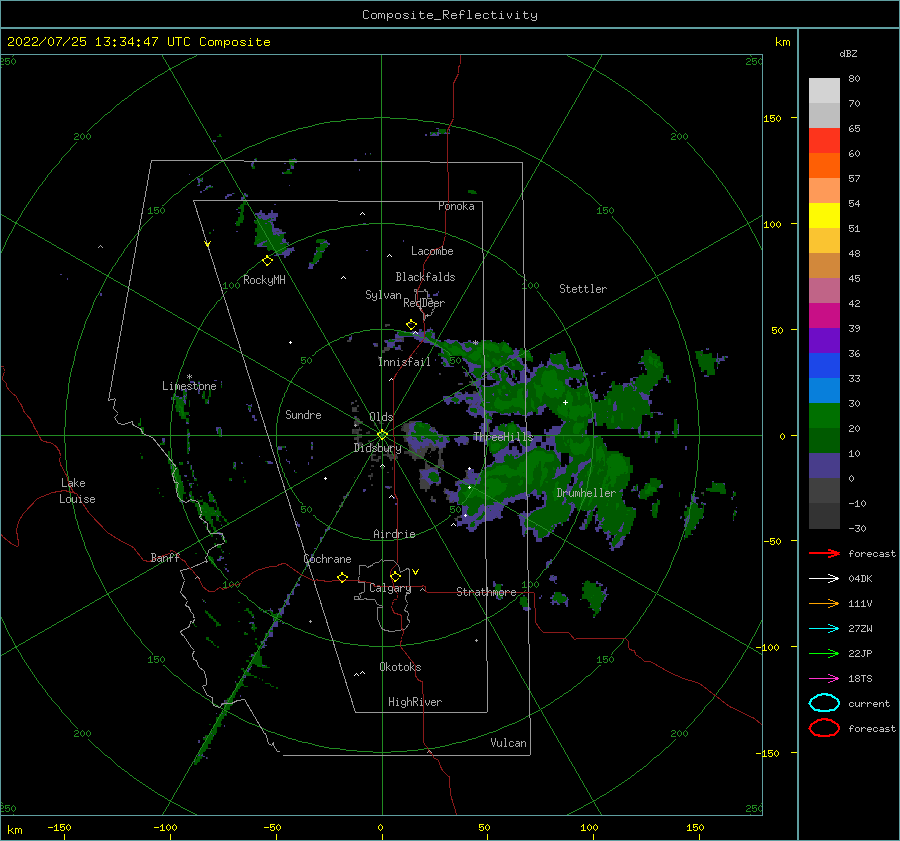Click the HighRiver town label
Screen dimensions: 900x841
(415, 702)
